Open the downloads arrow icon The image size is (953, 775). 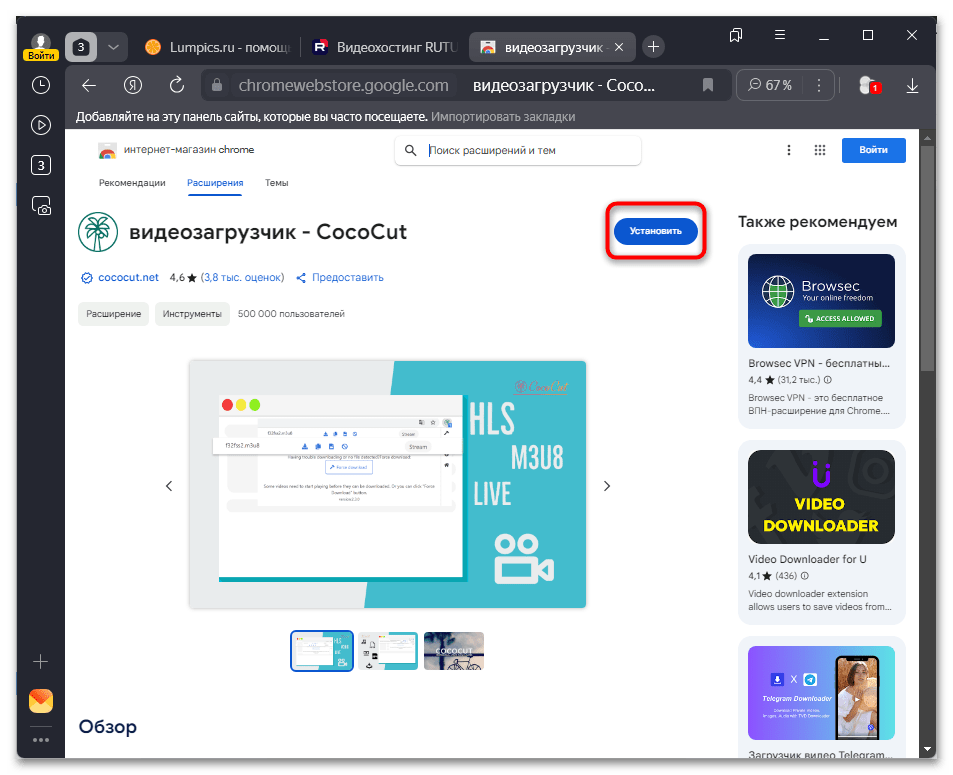tap(912, 86)
